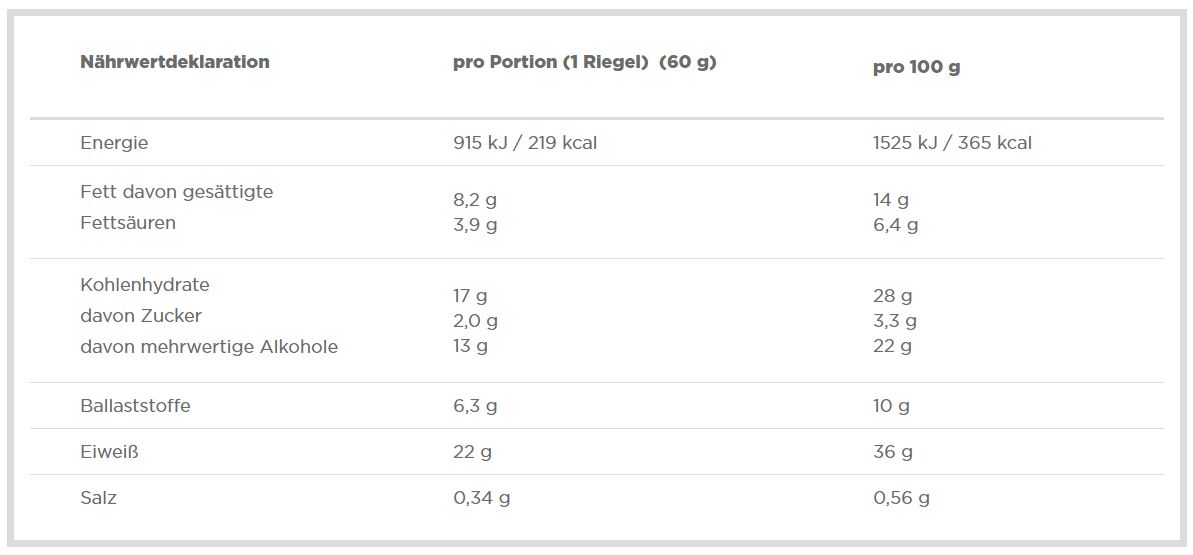1193x555 pixels.
Task: Click the 'davon Zucker' label
Action: (x=141, y=316)
